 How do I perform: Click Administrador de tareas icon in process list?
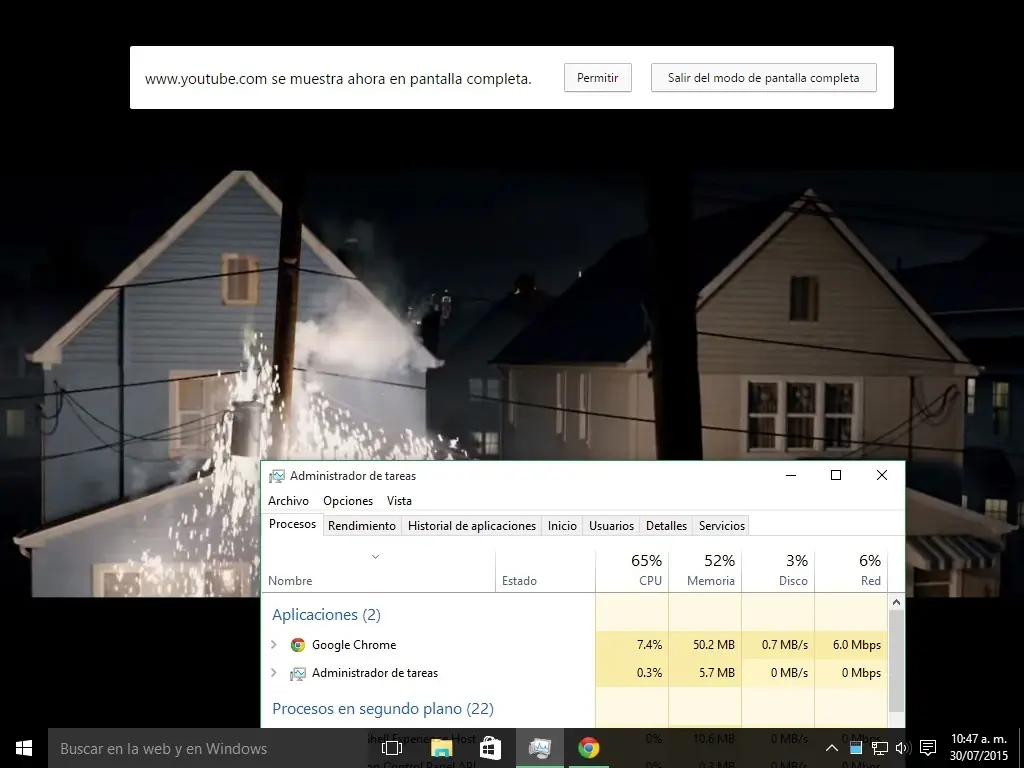pyautogui.click(x=298, y=673)
